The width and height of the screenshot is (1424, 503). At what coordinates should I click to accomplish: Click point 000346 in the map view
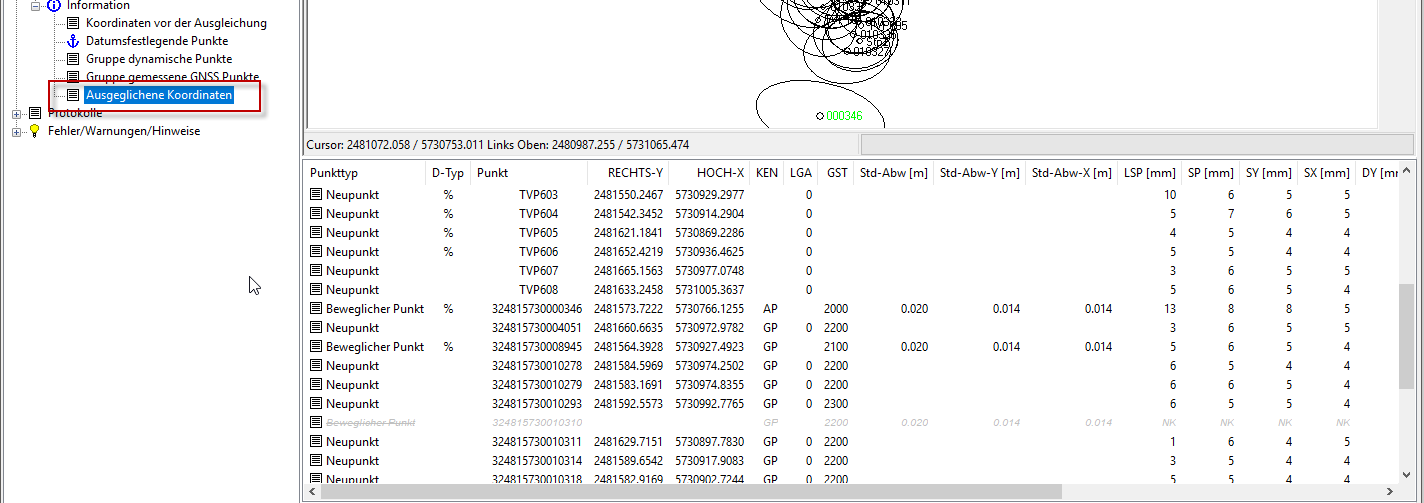click(x=820, y=116)
